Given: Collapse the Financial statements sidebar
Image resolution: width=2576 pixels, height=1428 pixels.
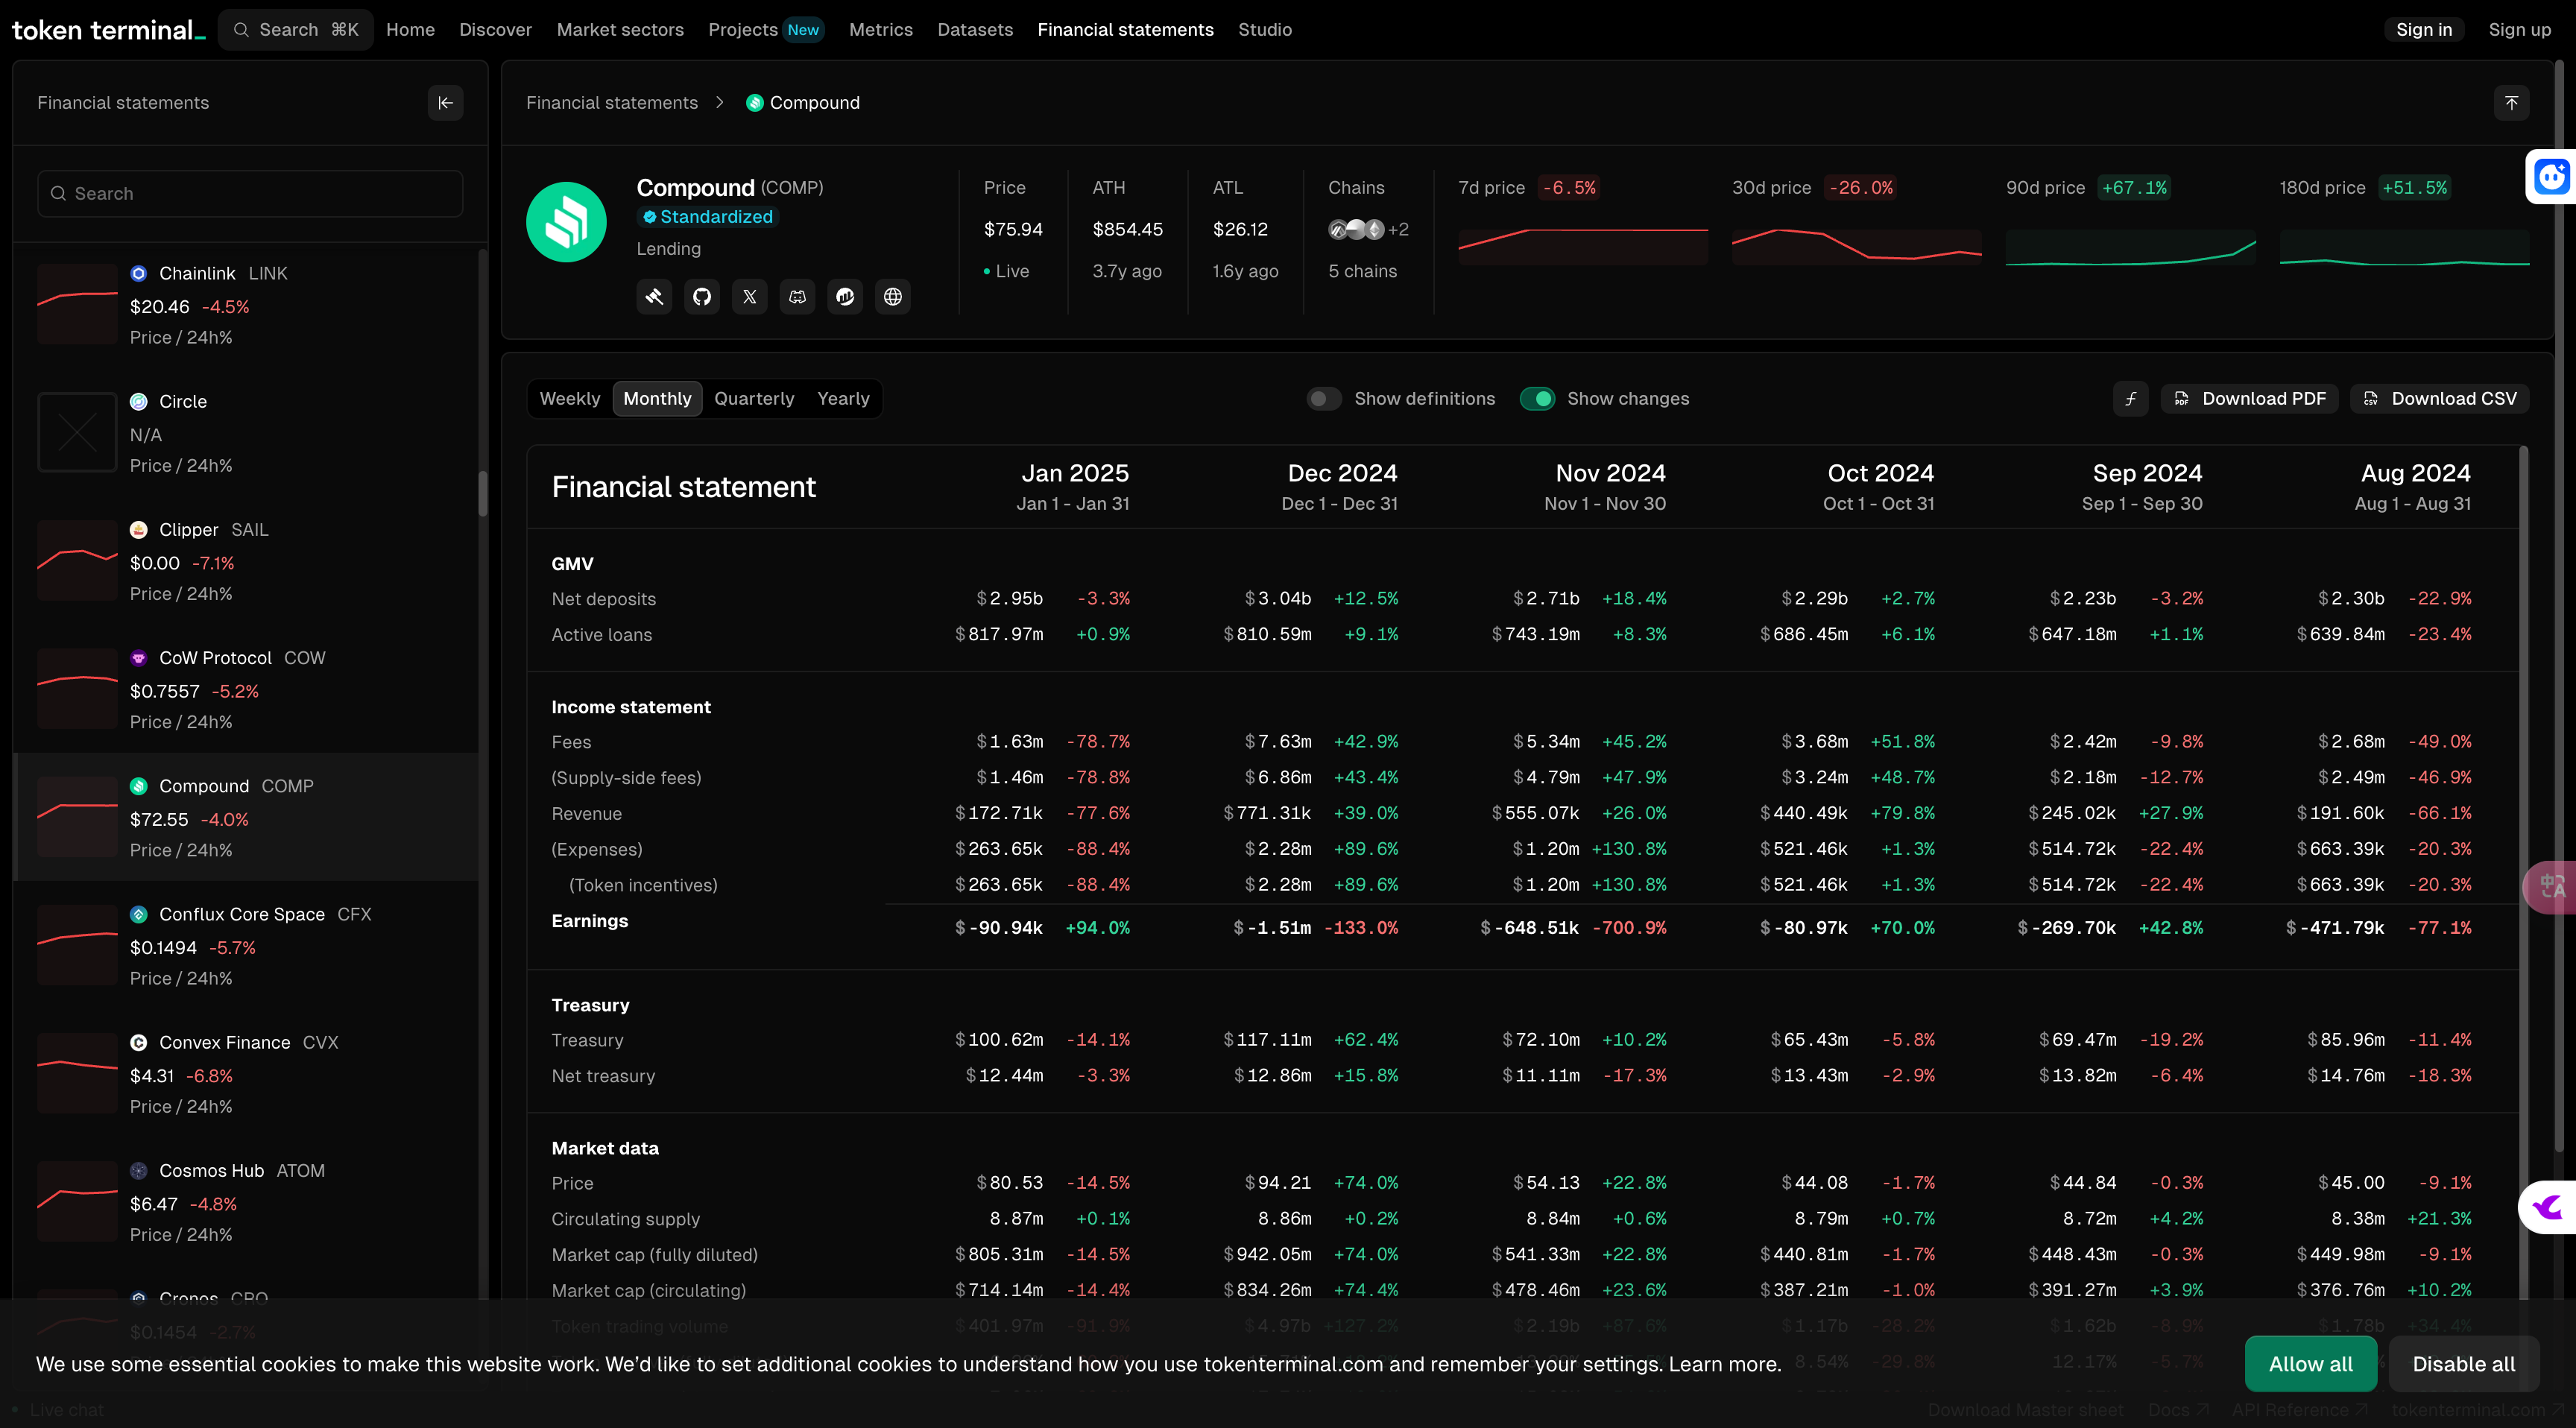Looking at the screenshot, I should point(445,103).
